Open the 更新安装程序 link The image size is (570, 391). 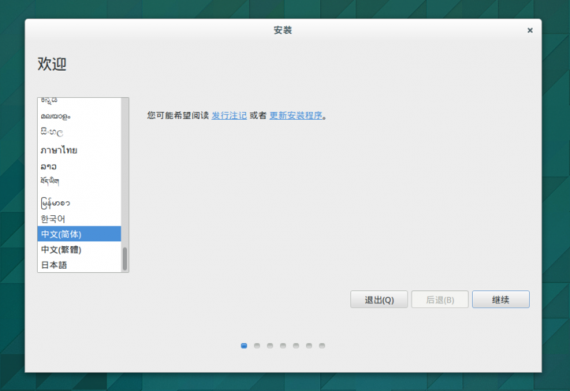296,116
